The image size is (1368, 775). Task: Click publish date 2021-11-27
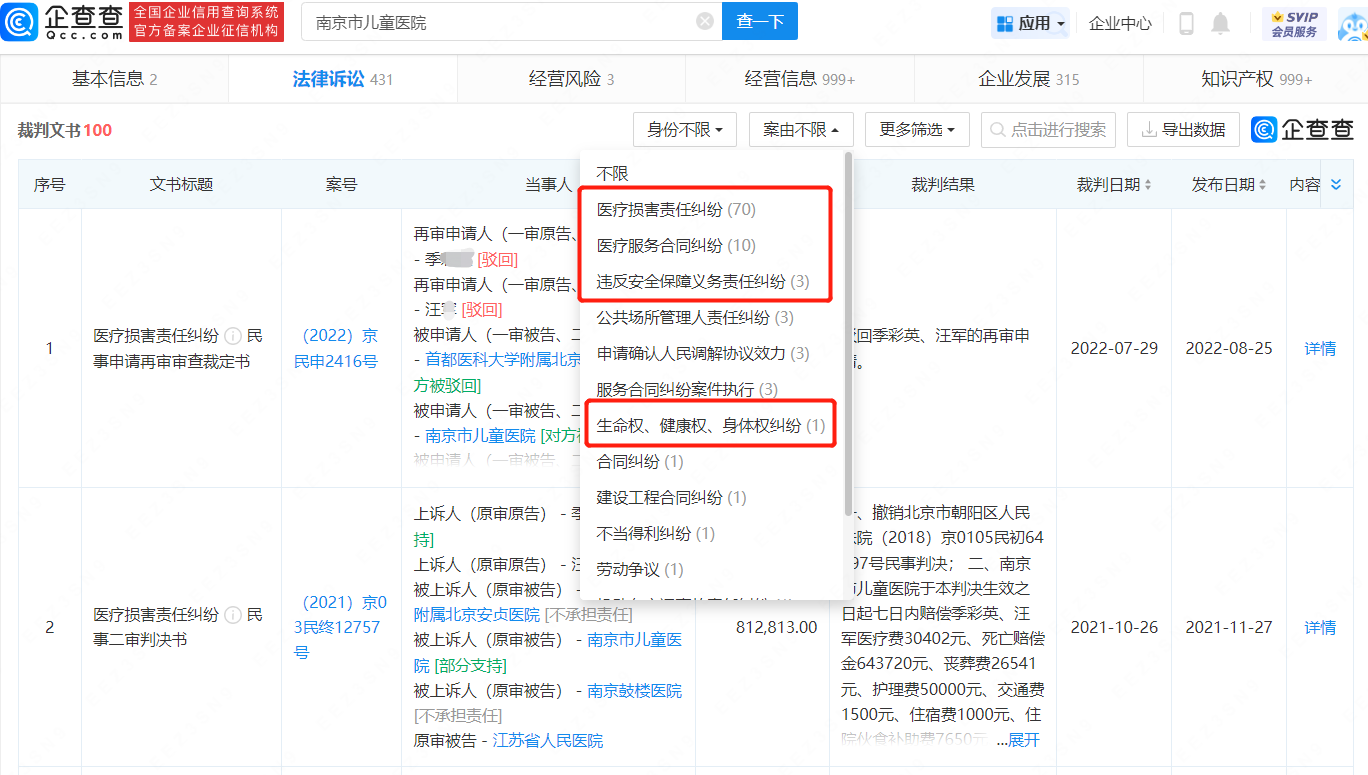pyautogui.click(x=1229, y=627)
